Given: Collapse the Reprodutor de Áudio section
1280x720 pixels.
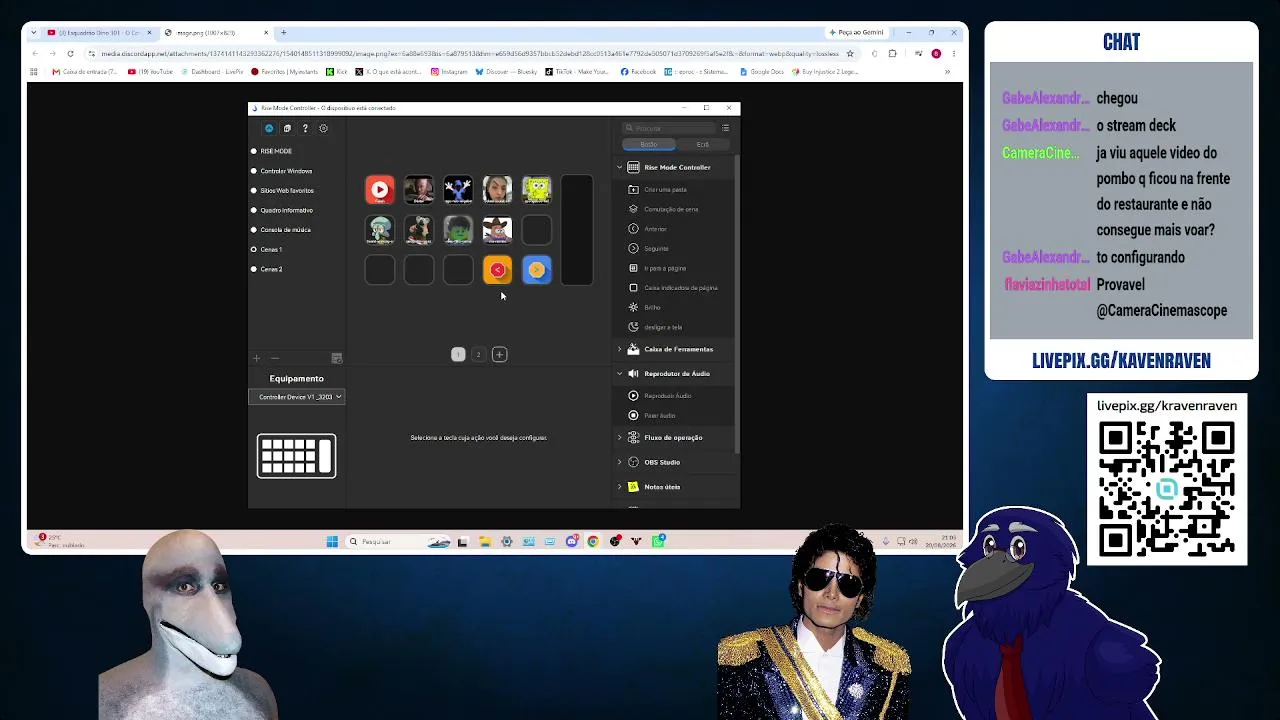Looking at the screenshot, I should point(619,373).
